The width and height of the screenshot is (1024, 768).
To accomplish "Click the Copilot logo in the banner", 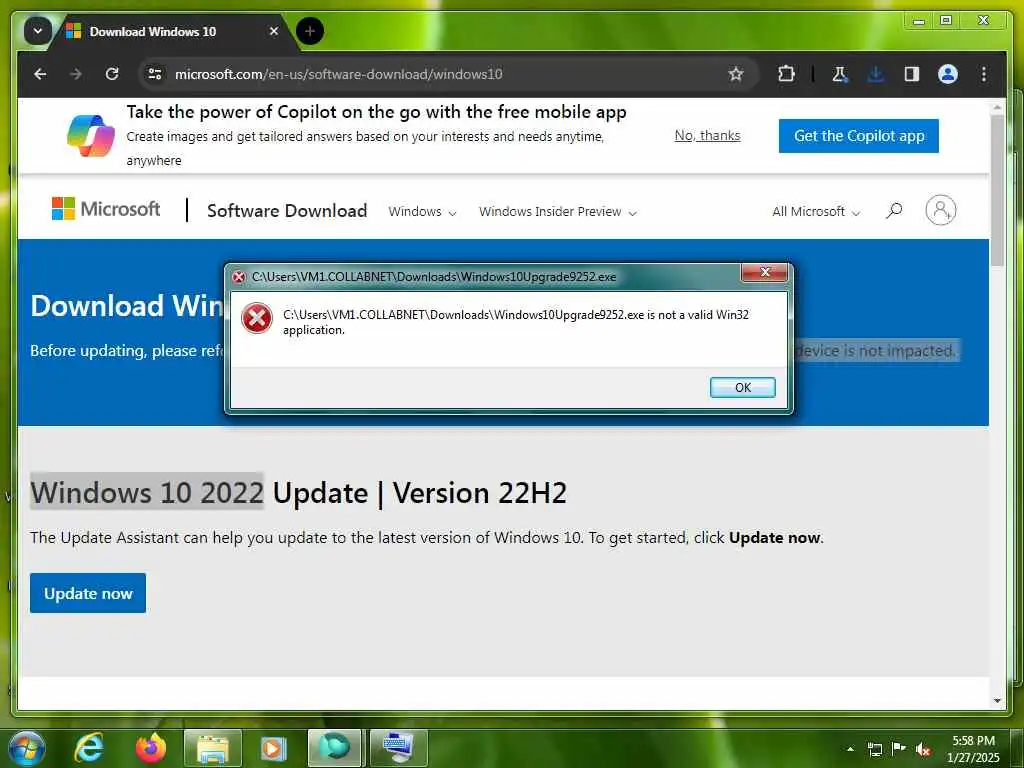I will (91, 136).
